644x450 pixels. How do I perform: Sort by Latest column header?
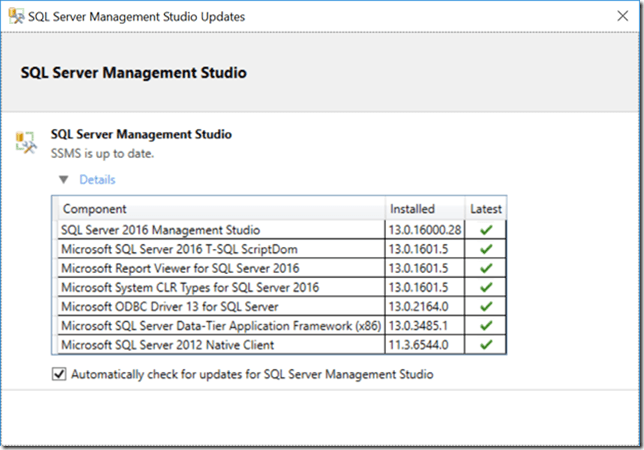click(x=486, y=209)
